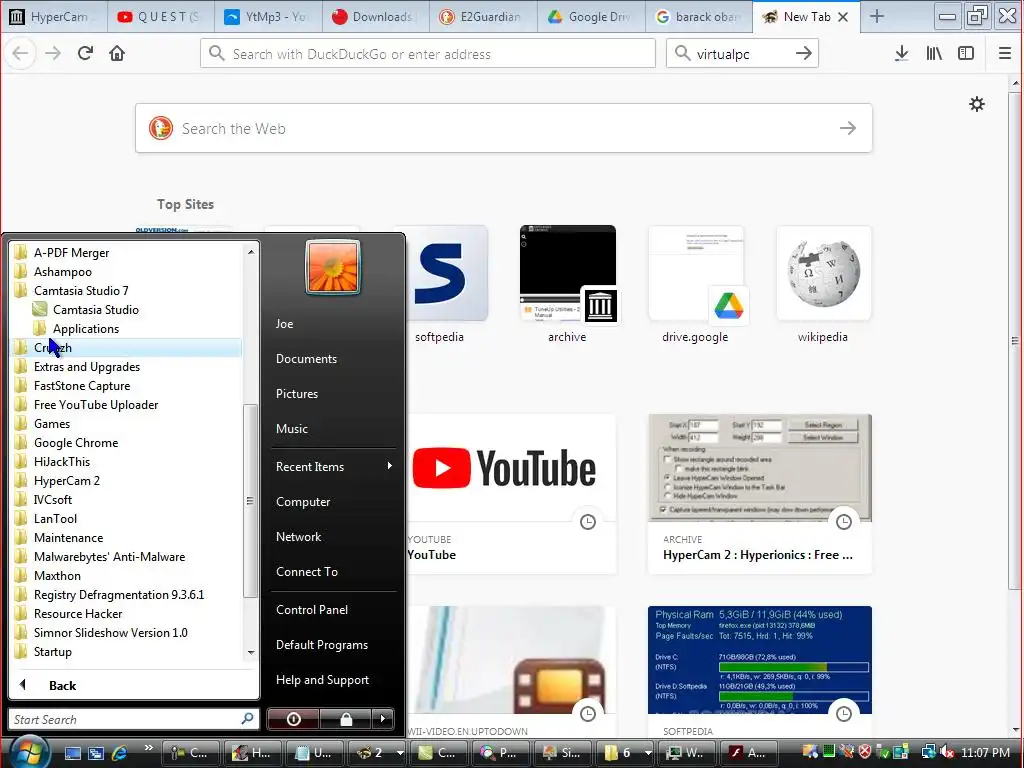
Task: Expand the Cruzh folder
Action: point(127,347)
